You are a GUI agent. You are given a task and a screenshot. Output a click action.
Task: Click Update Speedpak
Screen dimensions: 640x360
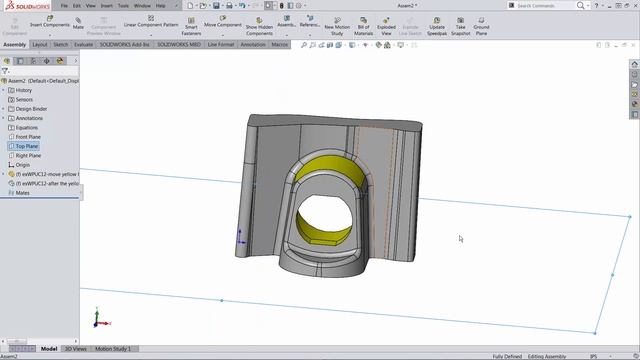437,27
